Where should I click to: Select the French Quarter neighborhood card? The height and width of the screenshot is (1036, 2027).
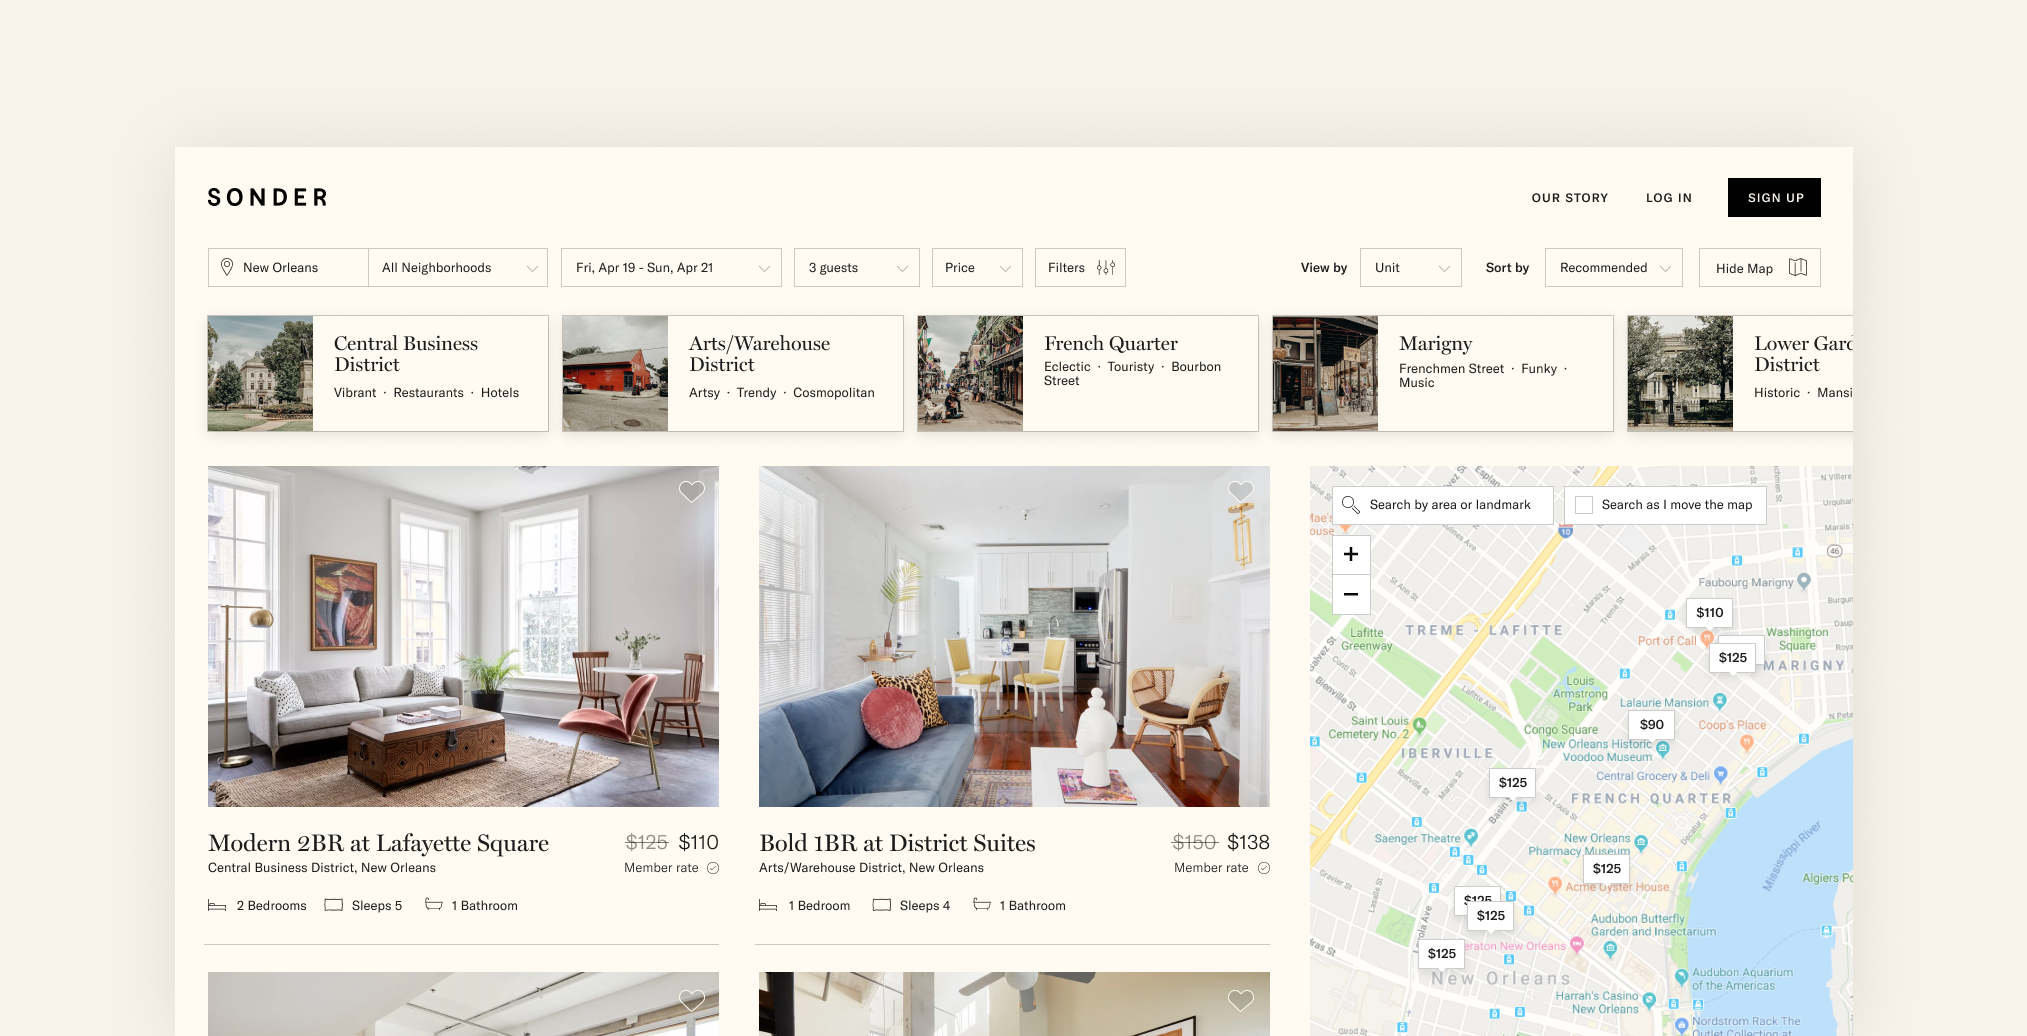(x=1088, y=374)
